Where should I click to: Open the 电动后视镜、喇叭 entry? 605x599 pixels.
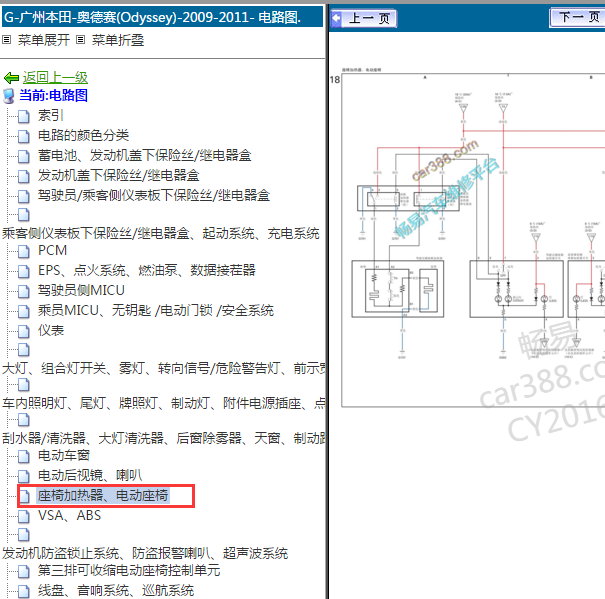[90, 475]
